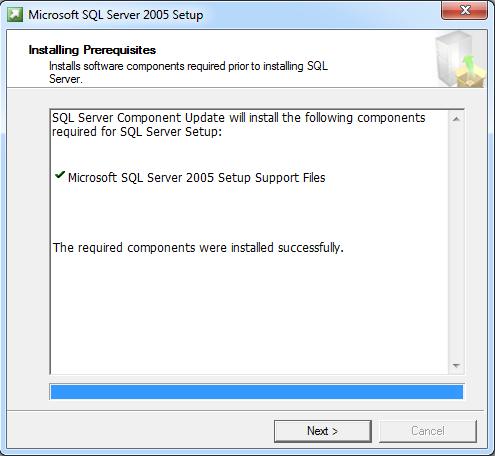Viewport: 495px width, 456px height.
Task: Click the 'required components were installed successfully' message
Action: pos(198,248)
